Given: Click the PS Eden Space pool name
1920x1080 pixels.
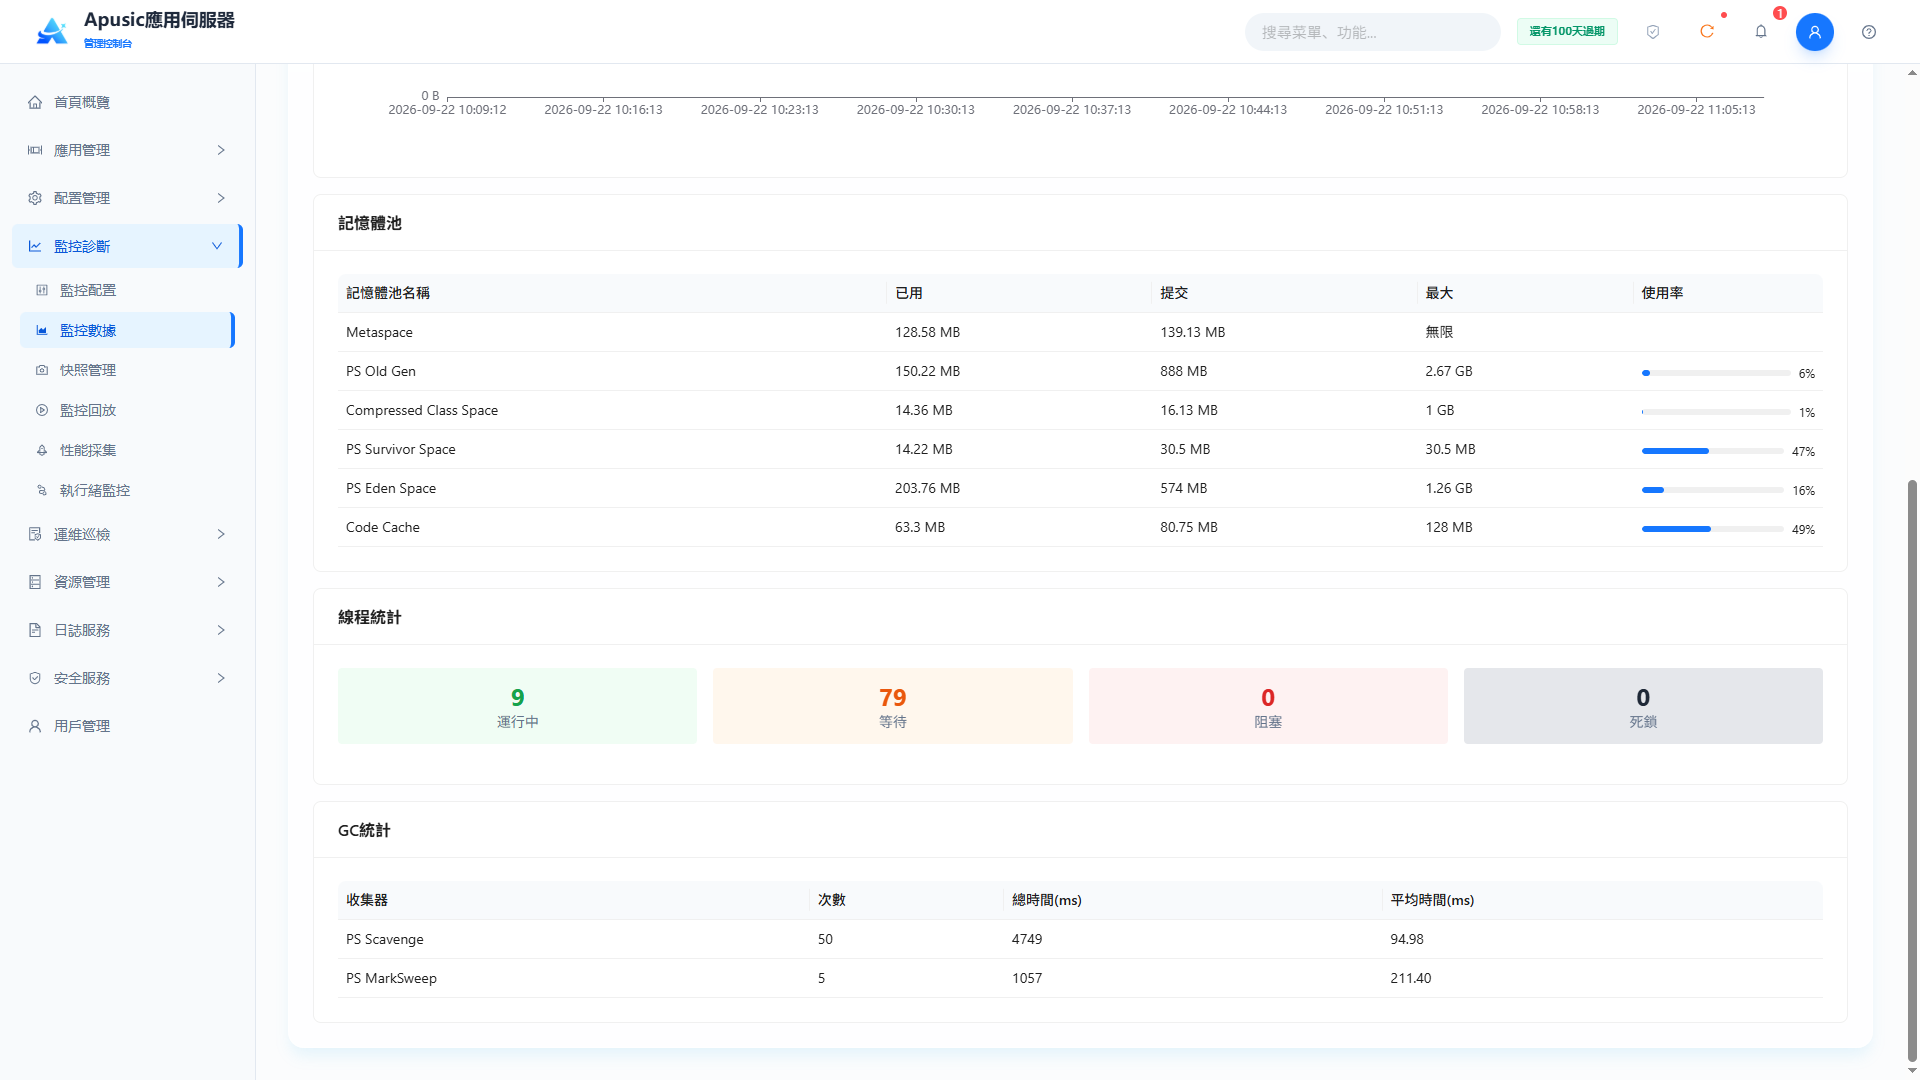Looking at the screenshot, I should [x=391, y=488].
